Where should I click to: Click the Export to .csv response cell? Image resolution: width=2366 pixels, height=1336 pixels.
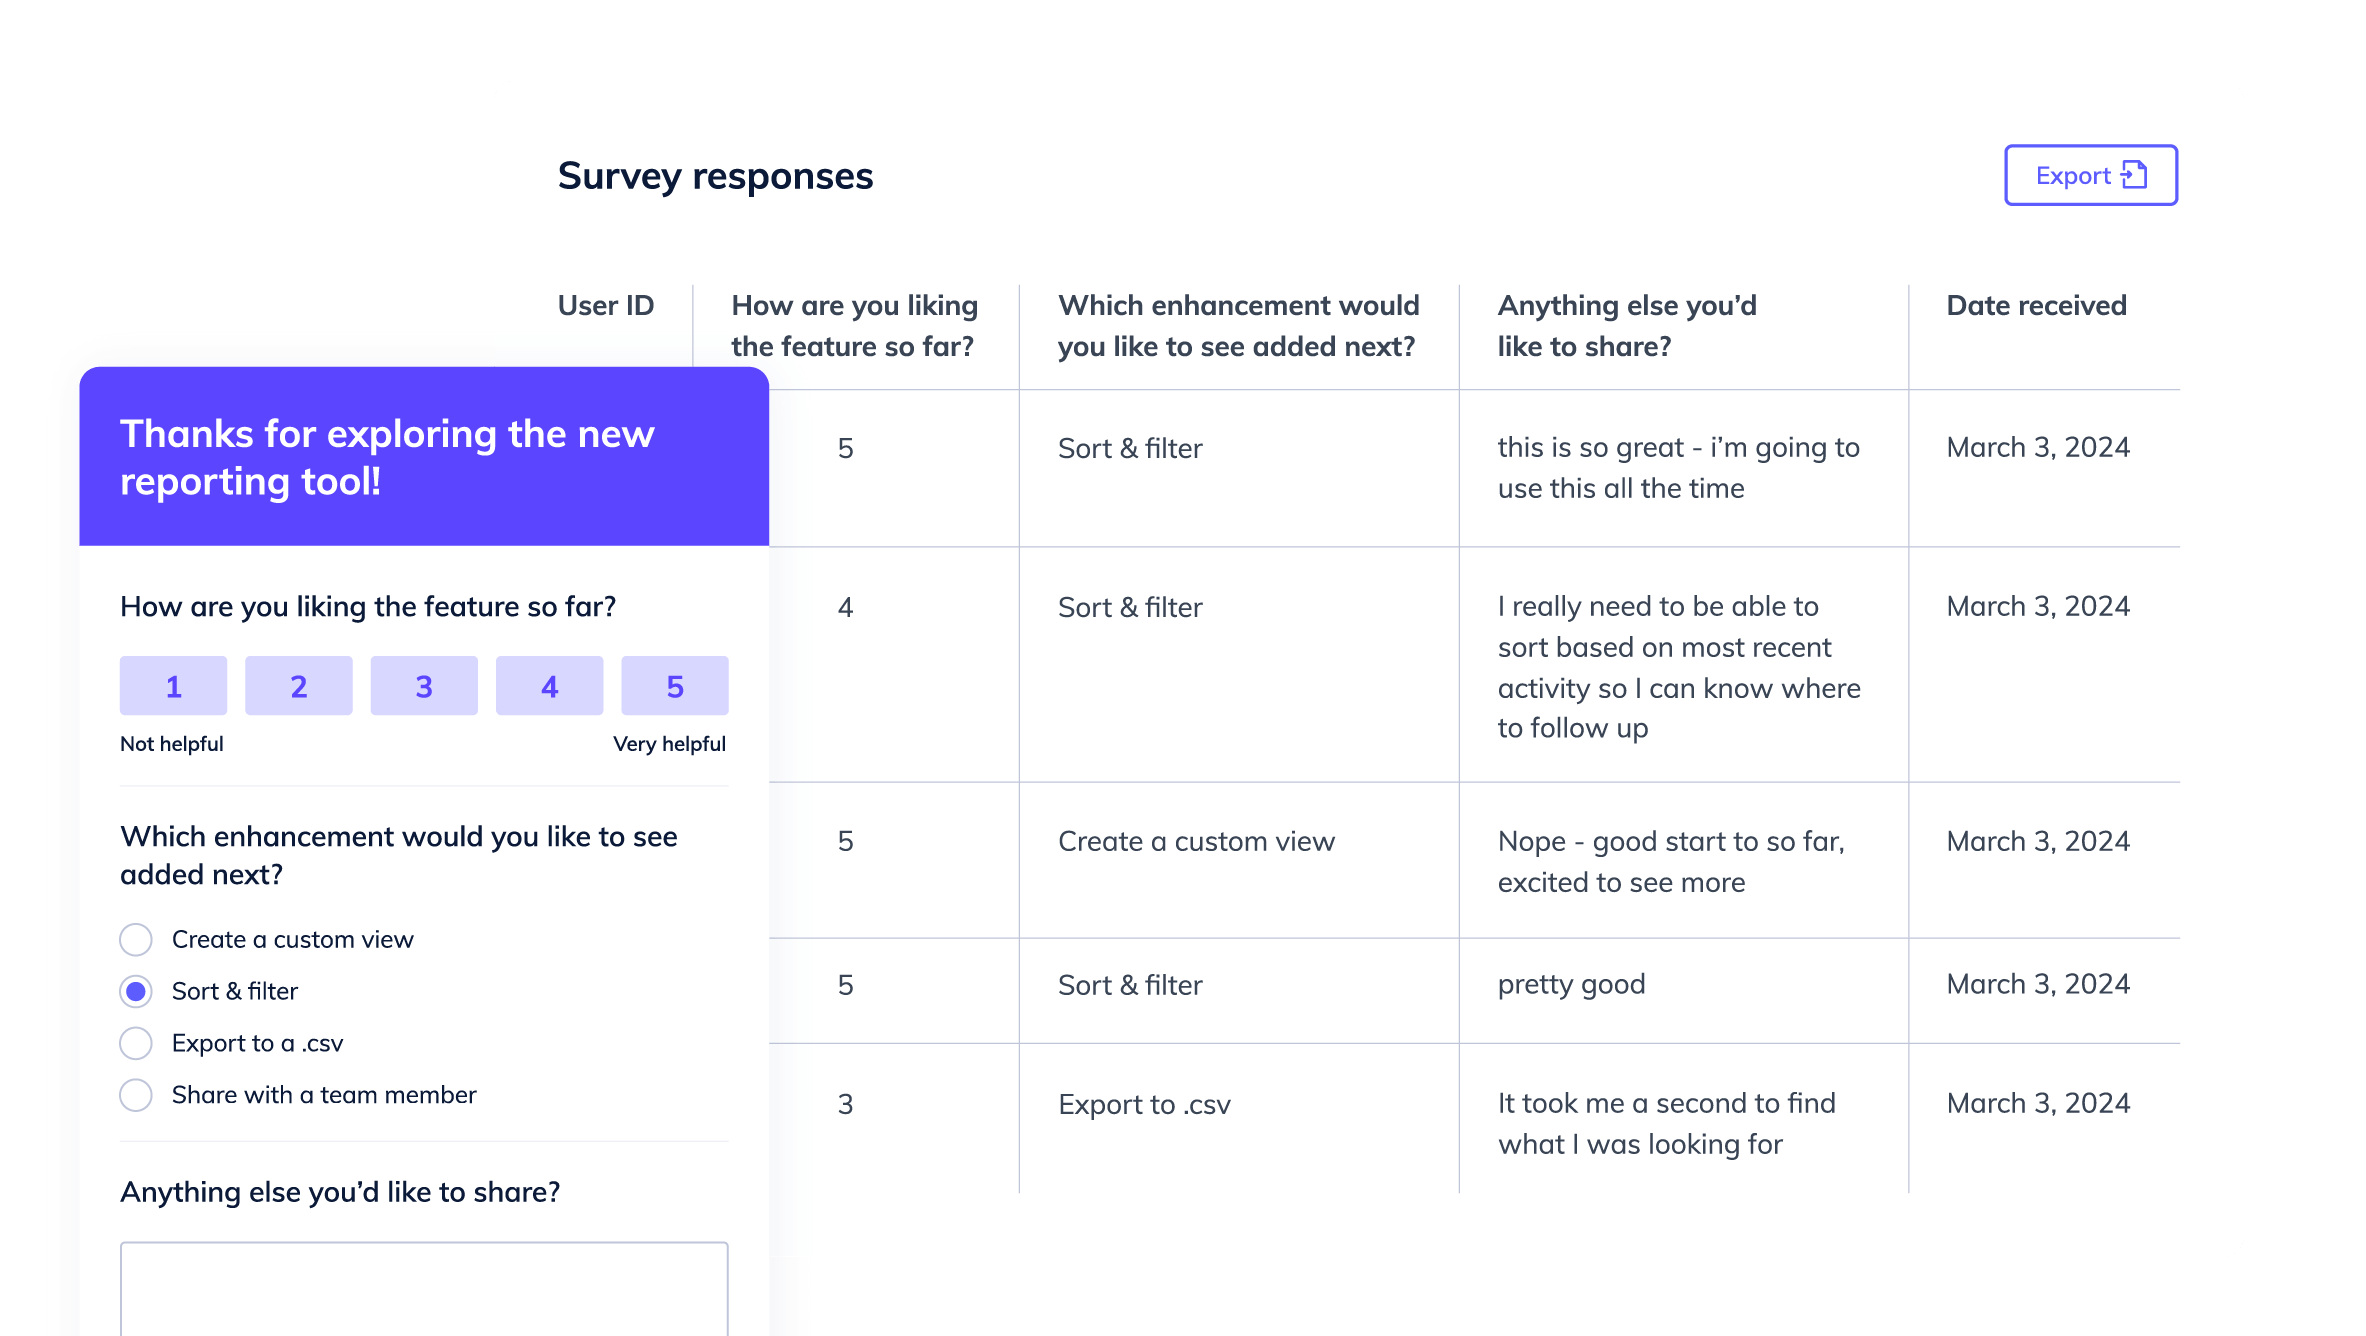pos(1144,1105)
